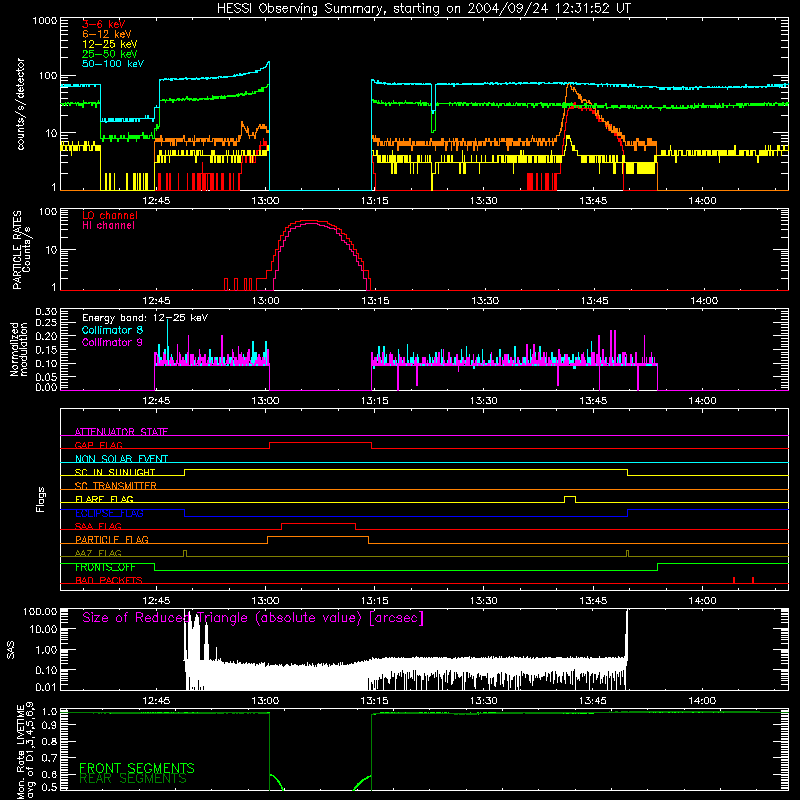This screenshot has width=800, height=800.
Task: Click the Flags panel axis label
Action: [40, 499]
